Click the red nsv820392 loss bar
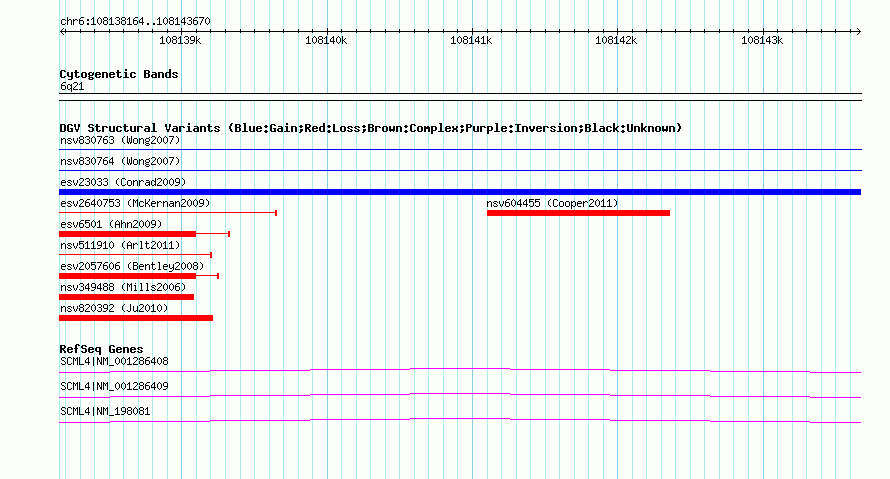 point(136,318)
